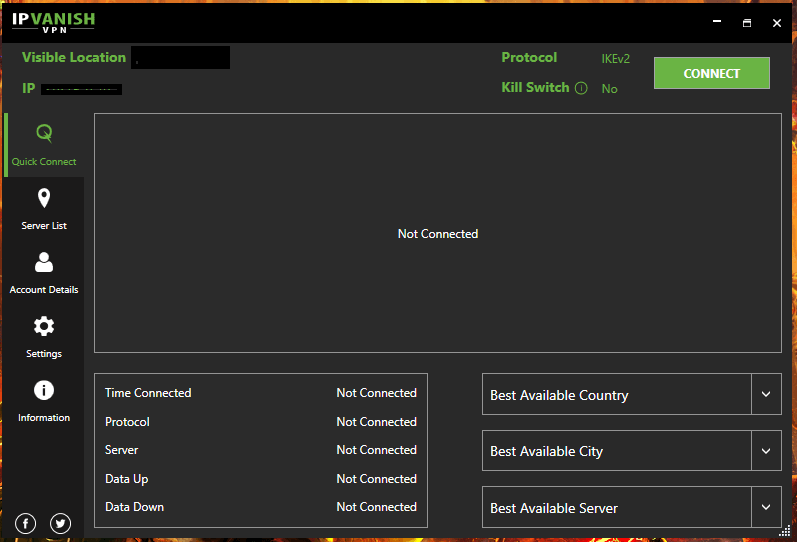The image size is (797, 542).
Task: Click the Server row label in stats
Action: (121, 450)
